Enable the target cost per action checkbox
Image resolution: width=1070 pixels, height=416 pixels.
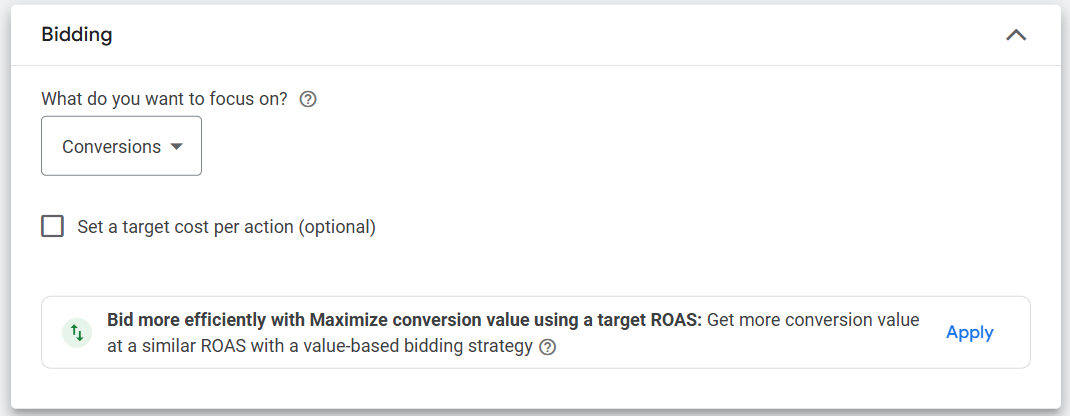52,226
